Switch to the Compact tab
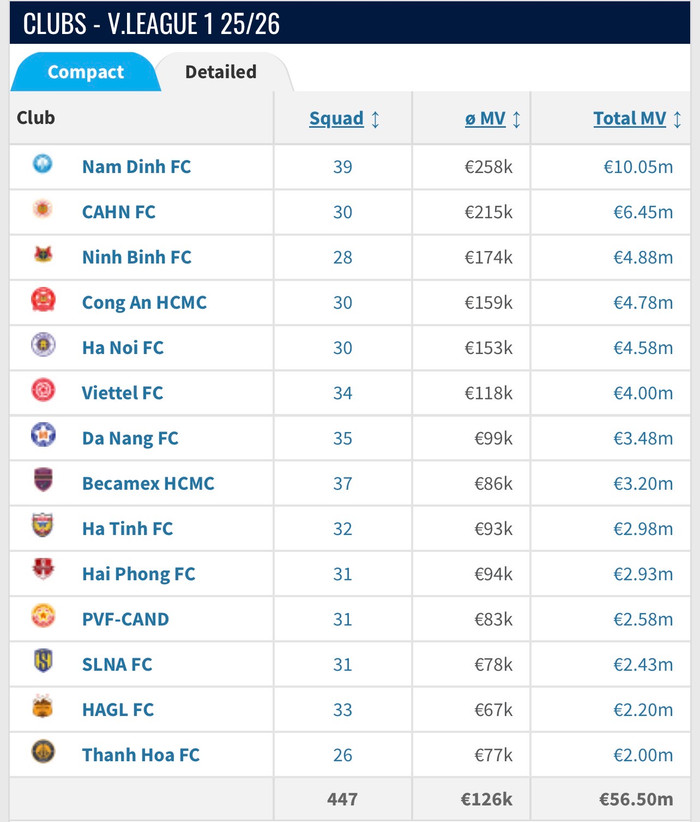 [86, 72]
